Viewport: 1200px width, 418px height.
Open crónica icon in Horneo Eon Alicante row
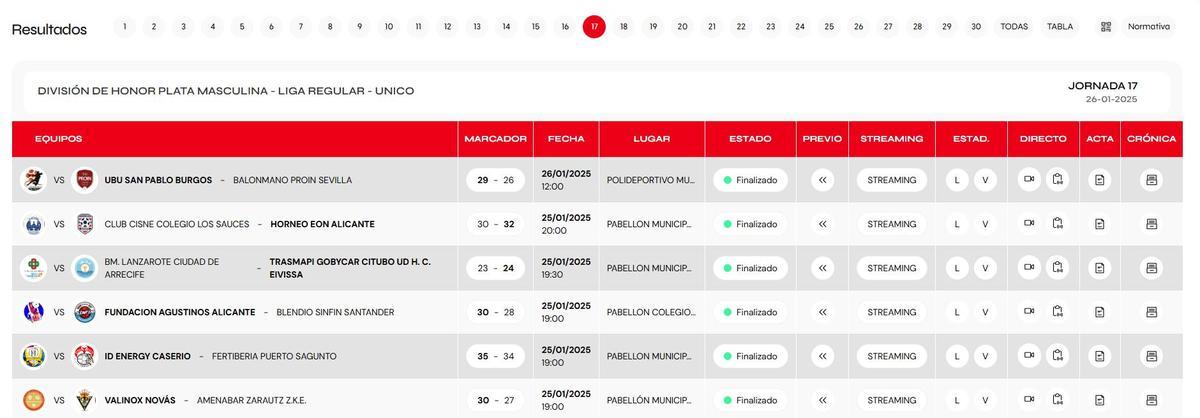(1151, 224)
